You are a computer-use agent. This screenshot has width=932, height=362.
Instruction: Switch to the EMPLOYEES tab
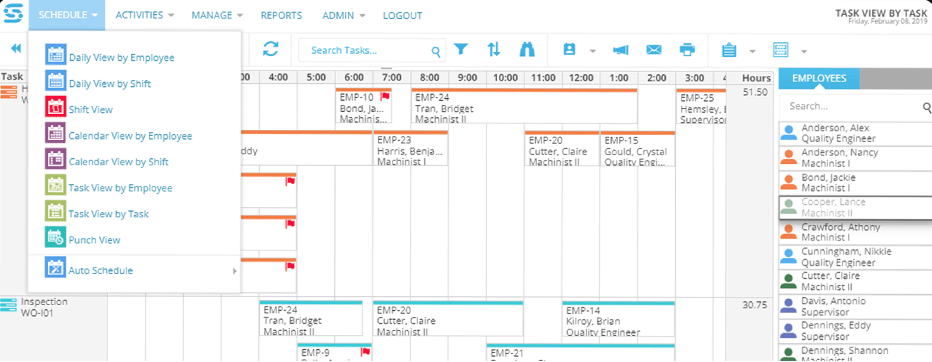[x=818, y=78]
